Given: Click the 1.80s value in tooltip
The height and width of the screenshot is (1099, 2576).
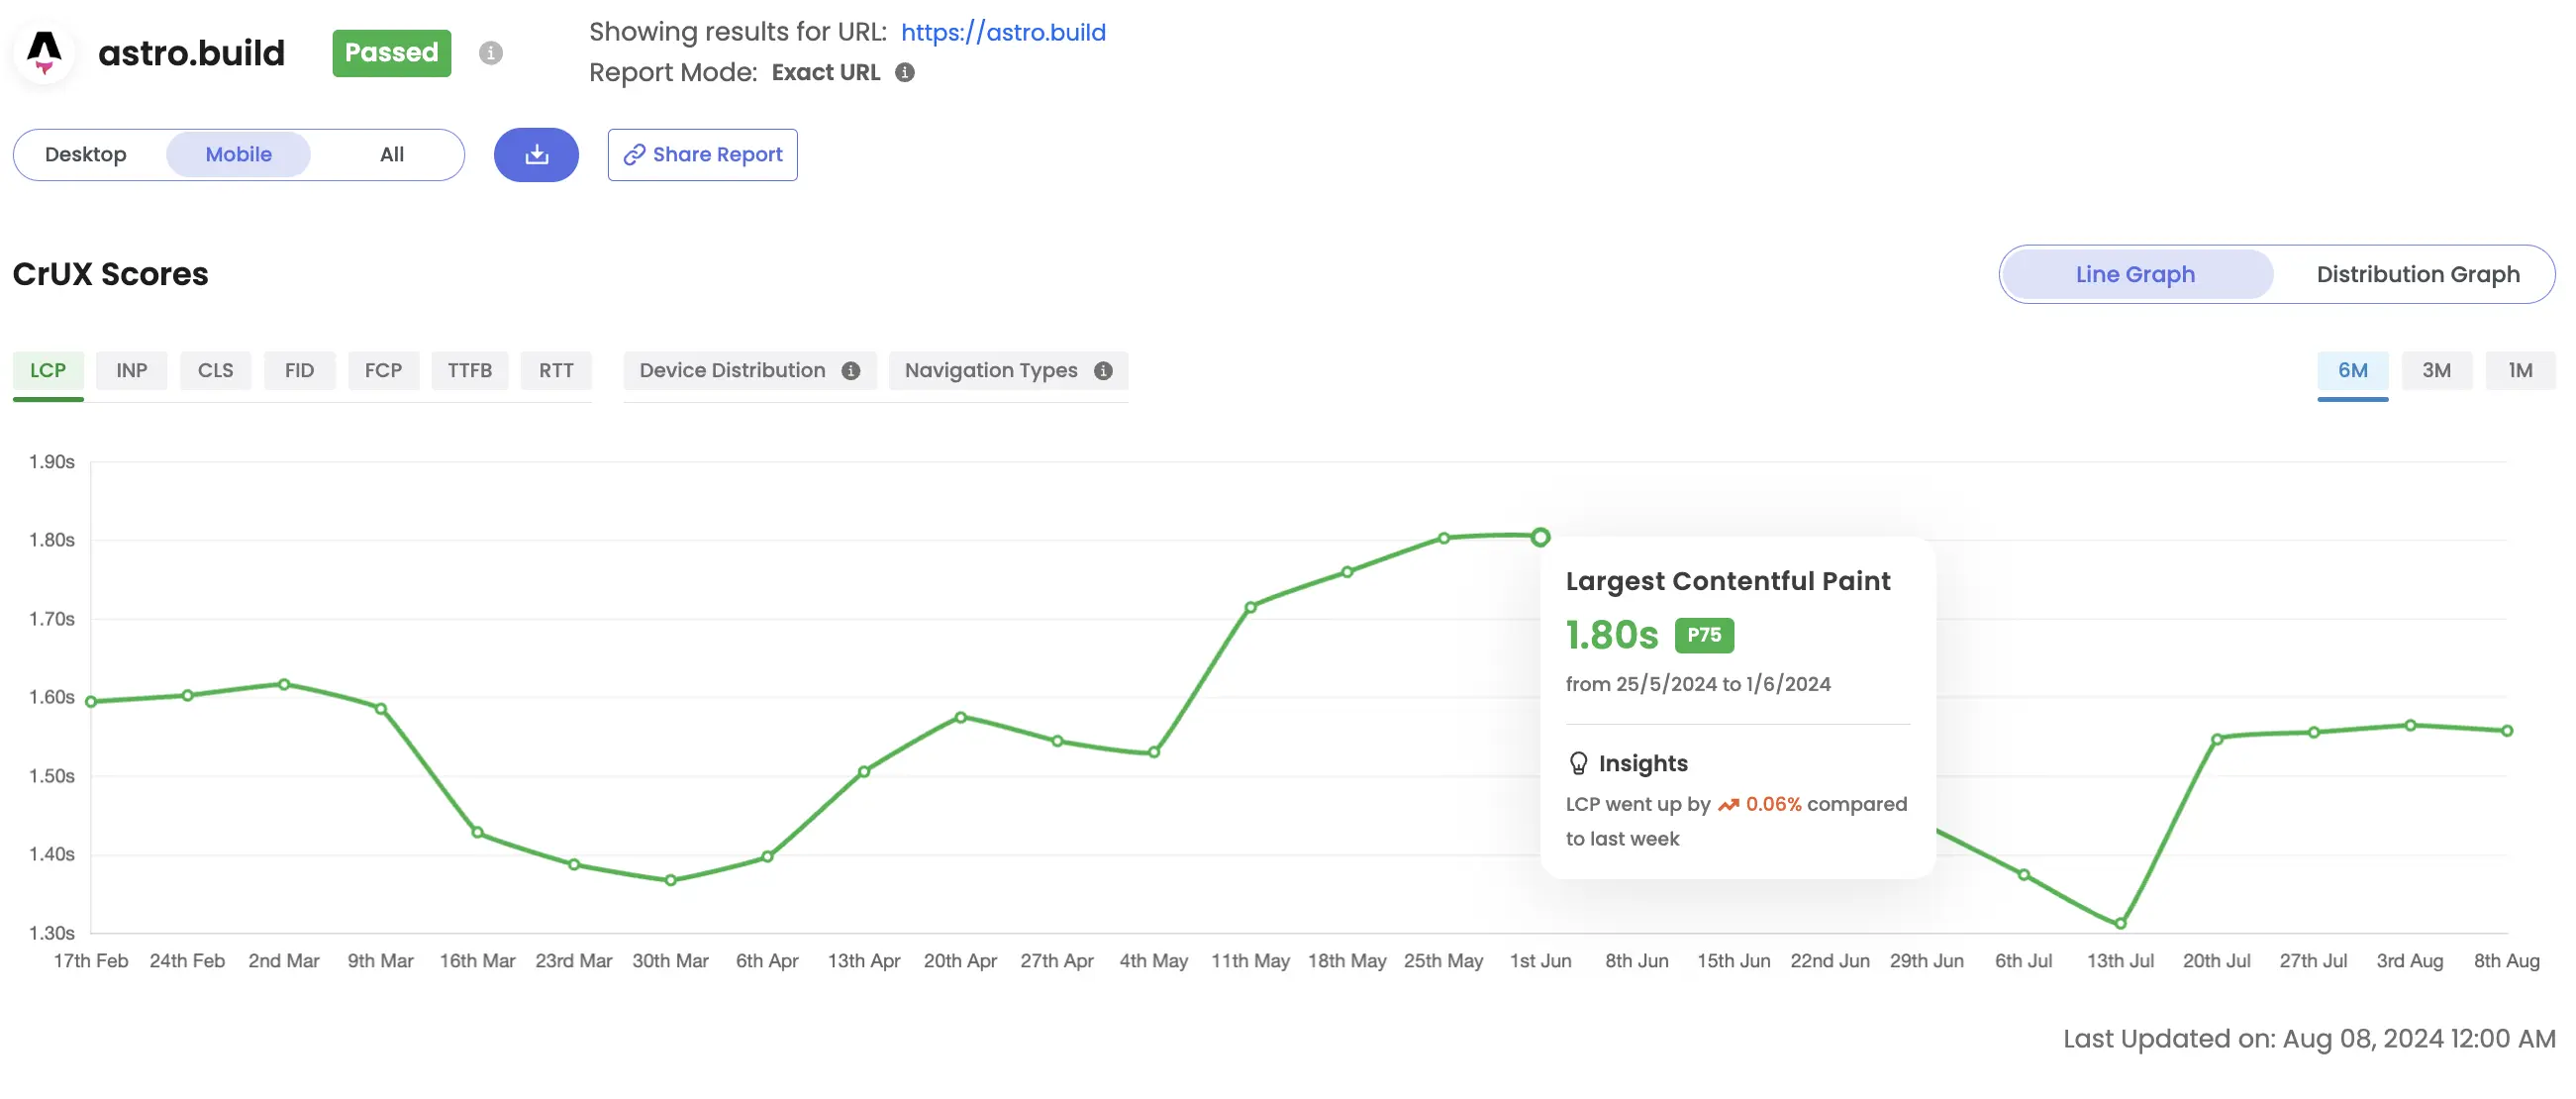Looking at the screenshot, I should point(1612,635).
